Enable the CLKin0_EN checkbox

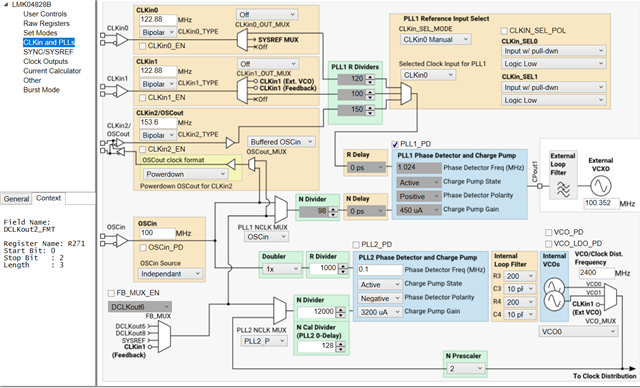point(142,46)
